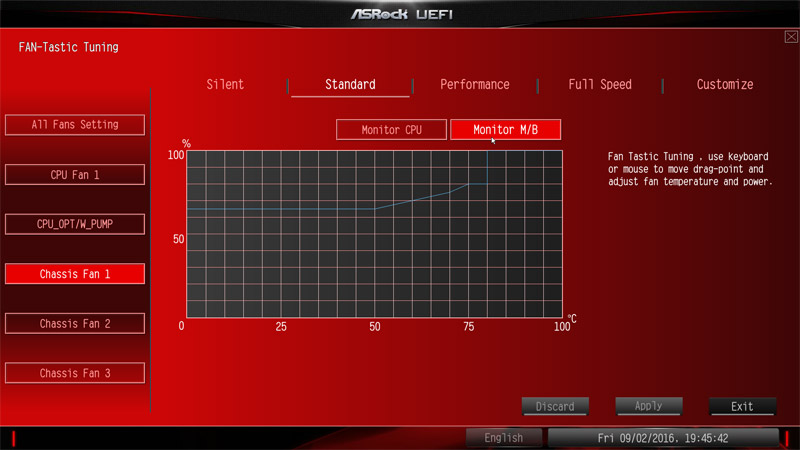
Task: Switch to the Full Speed tab
Action: (600, 84)
